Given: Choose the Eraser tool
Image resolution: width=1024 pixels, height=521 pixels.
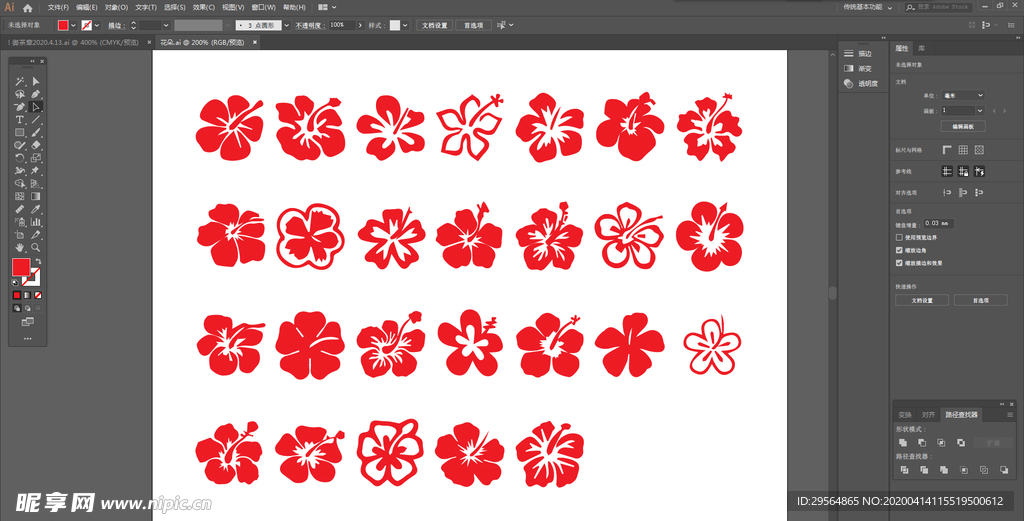Looking at the screenshot, I should coord(35,145).
